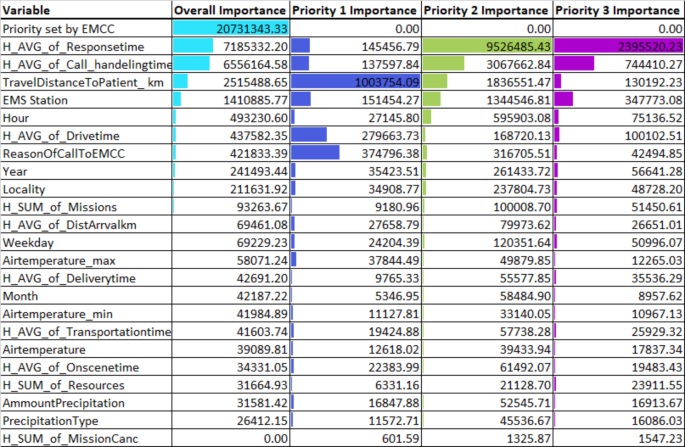Click overall value 93263.67
Image resolution: width=685 pixels, height=447 pixels.
click(263, 207)
